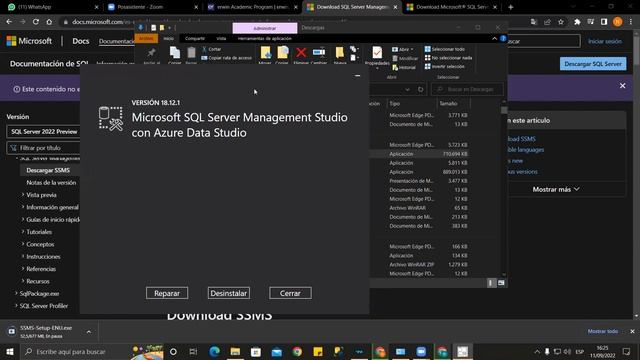Screen dimensions: 640x360
Task: Open the Explorer help icon
Action: (x=503, y=38)
